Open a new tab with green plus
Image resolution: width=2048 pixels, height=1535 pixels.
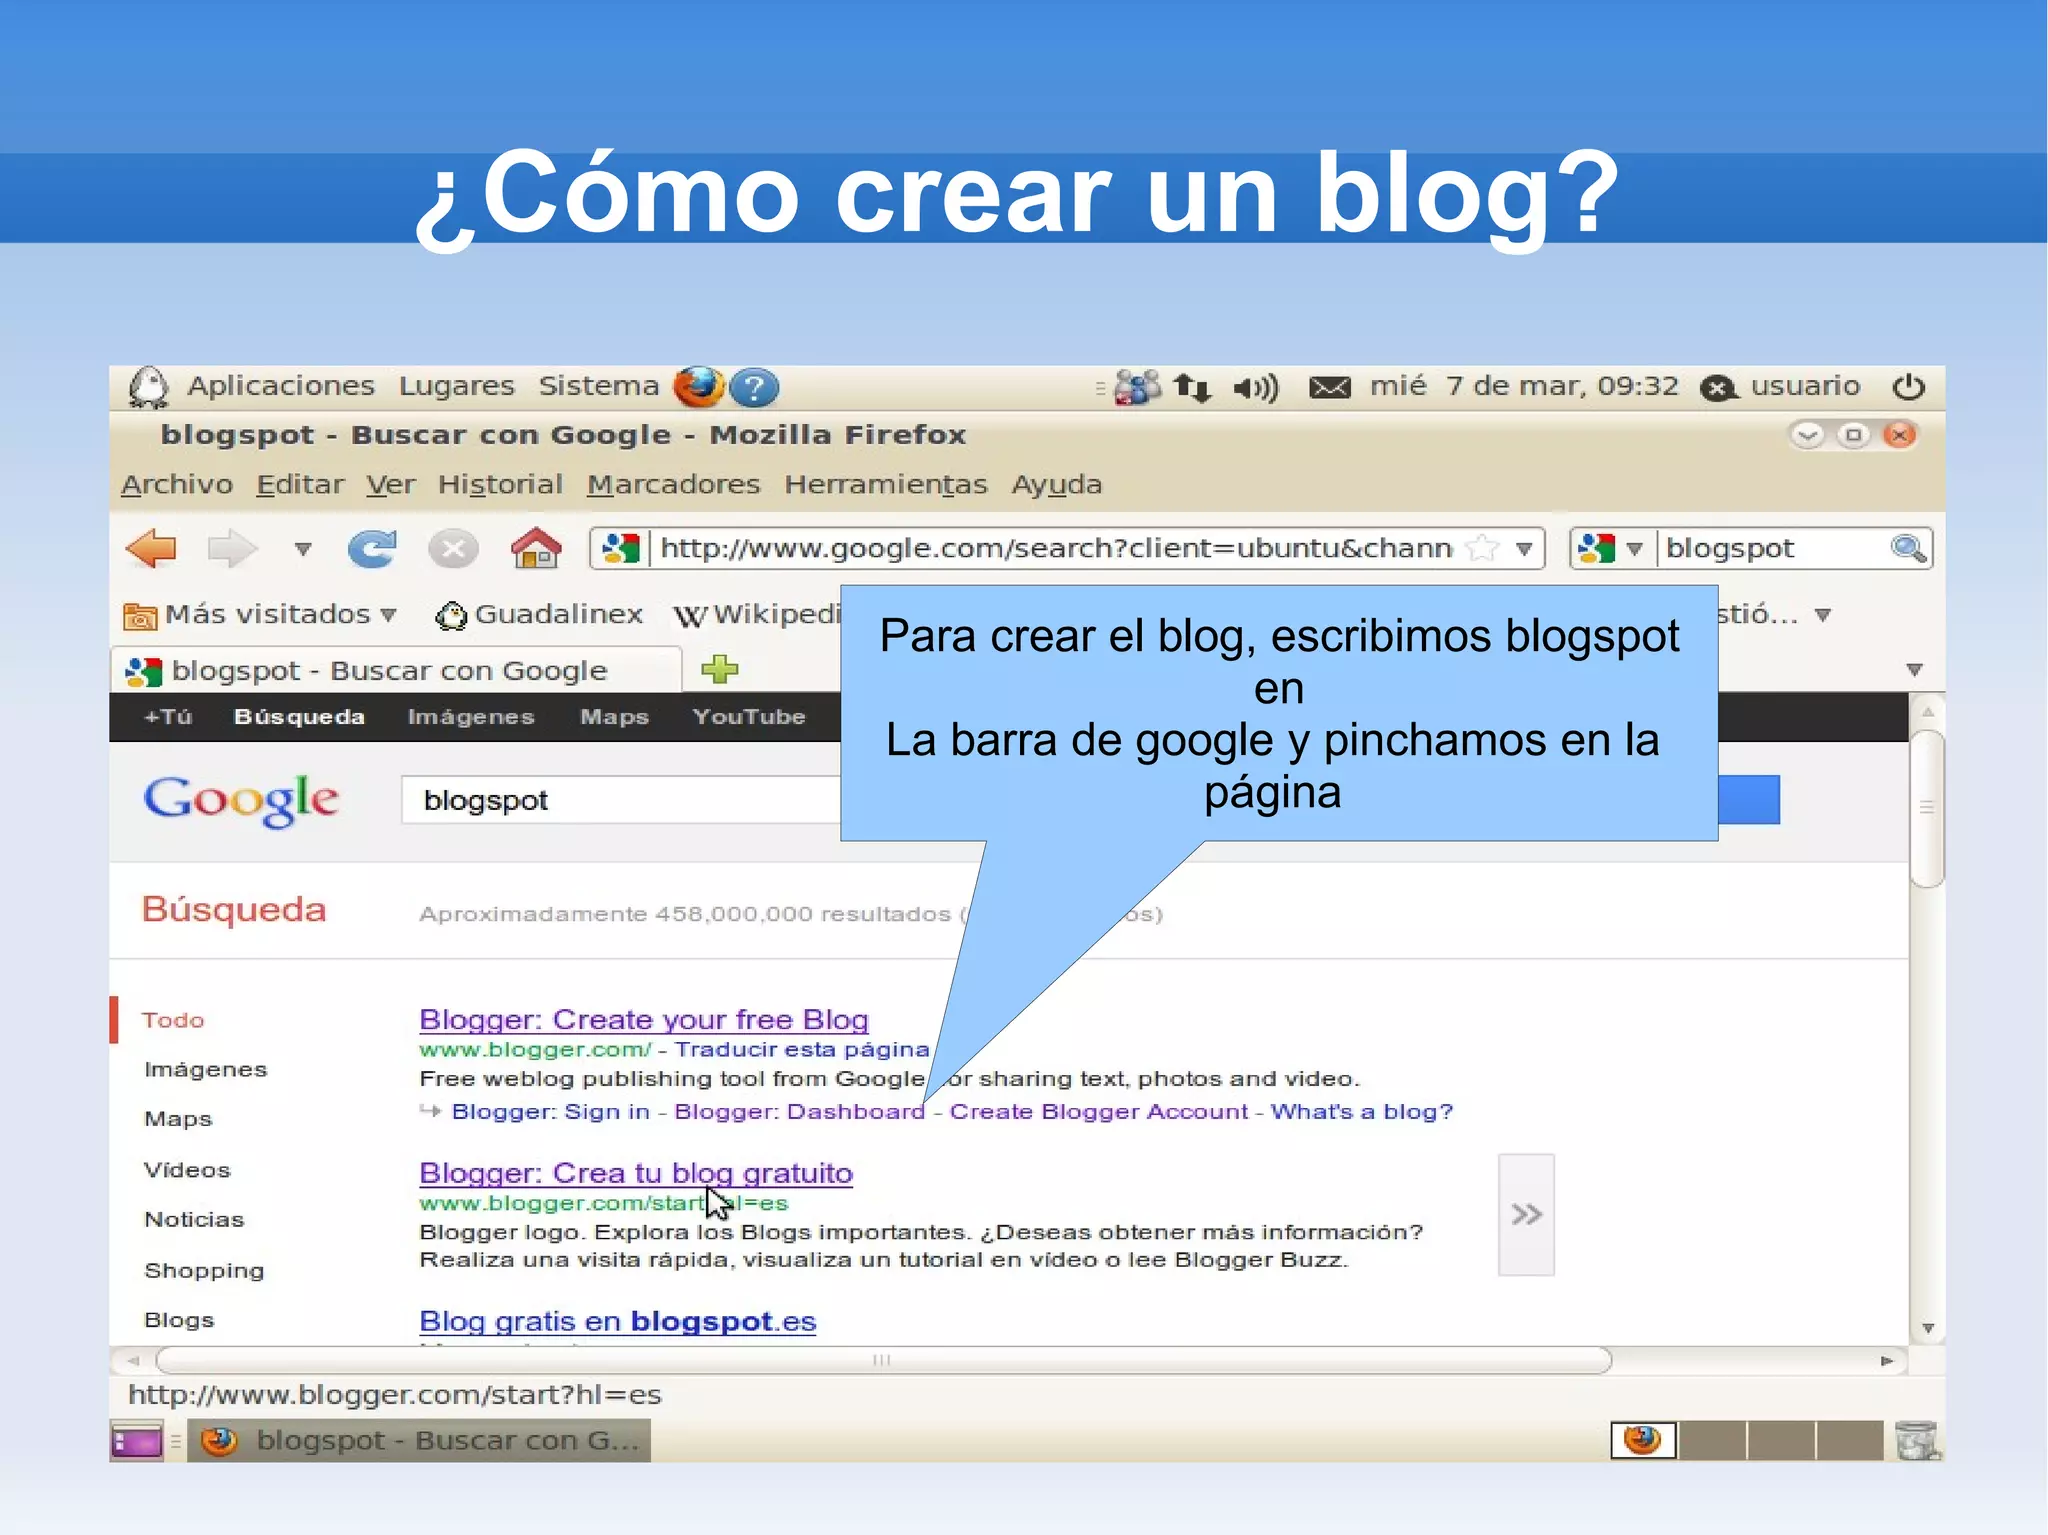(x=720, y=669)
